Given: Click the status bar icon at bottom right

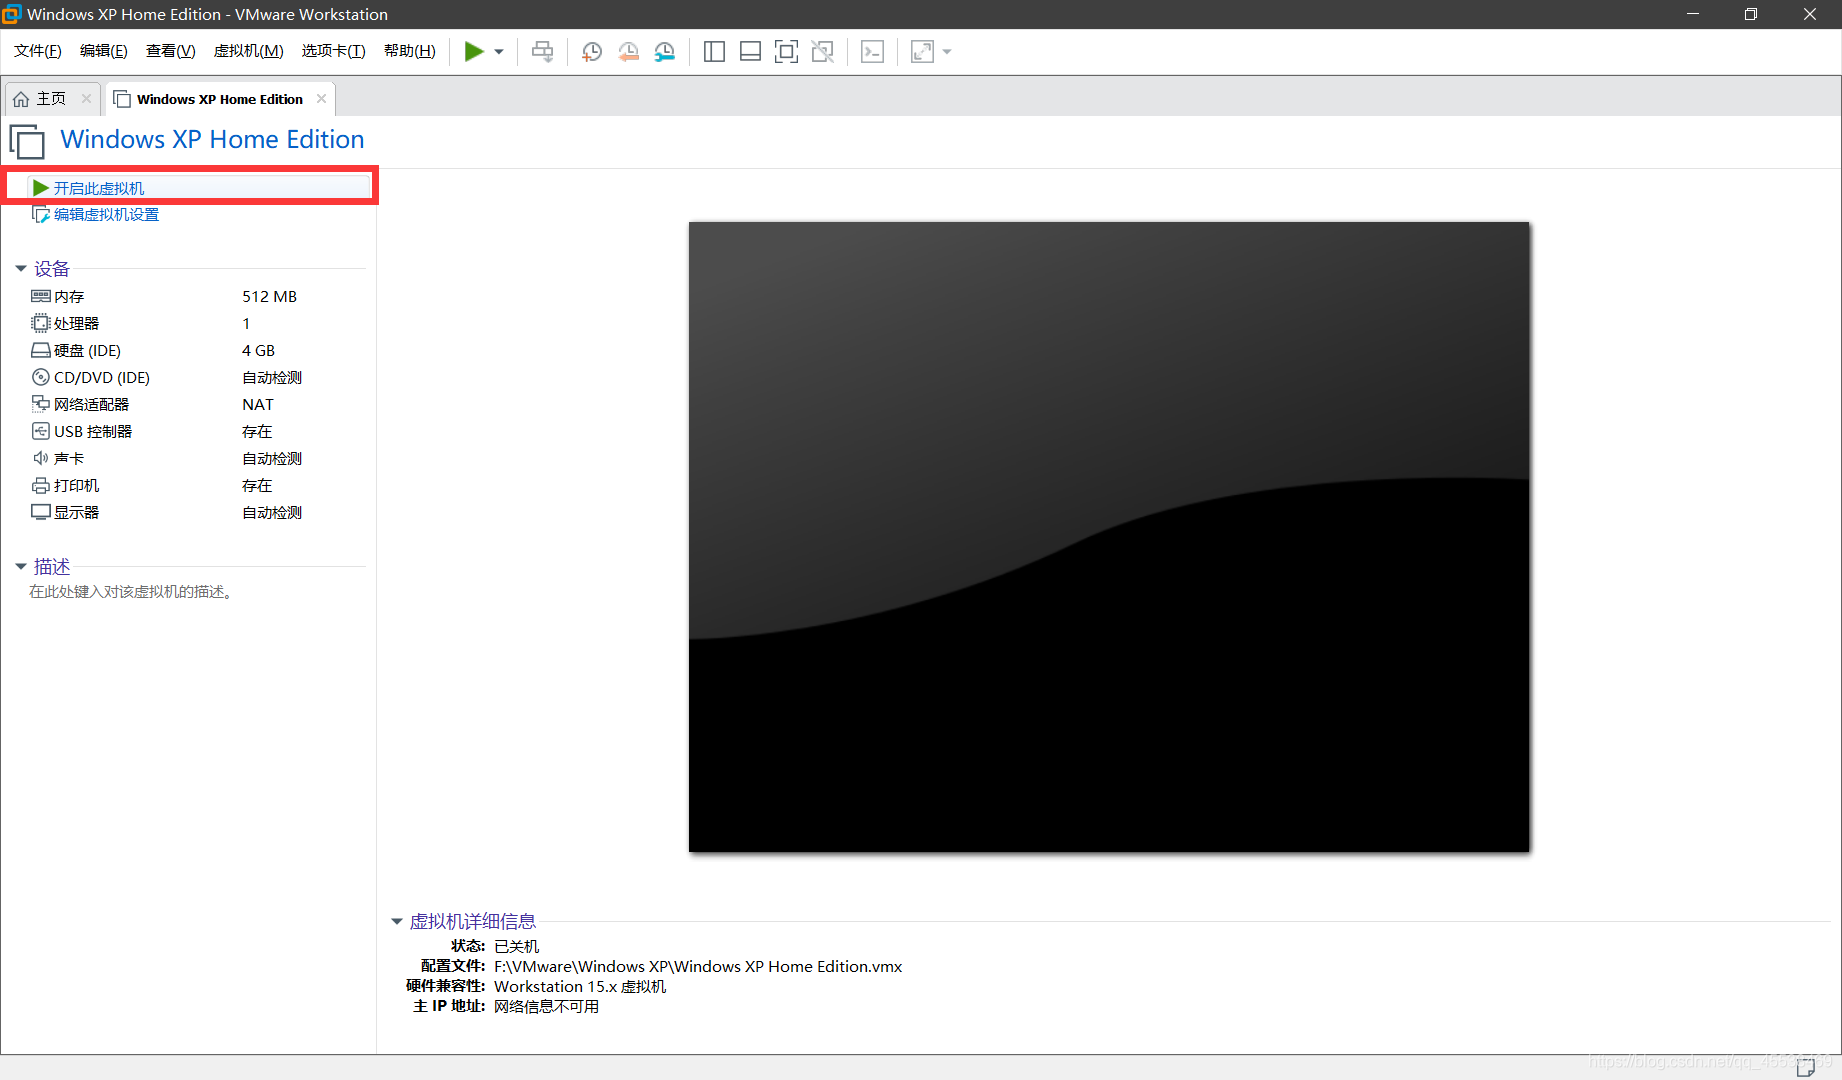Looking at the screenshot, I should tap(1805, 1068).
